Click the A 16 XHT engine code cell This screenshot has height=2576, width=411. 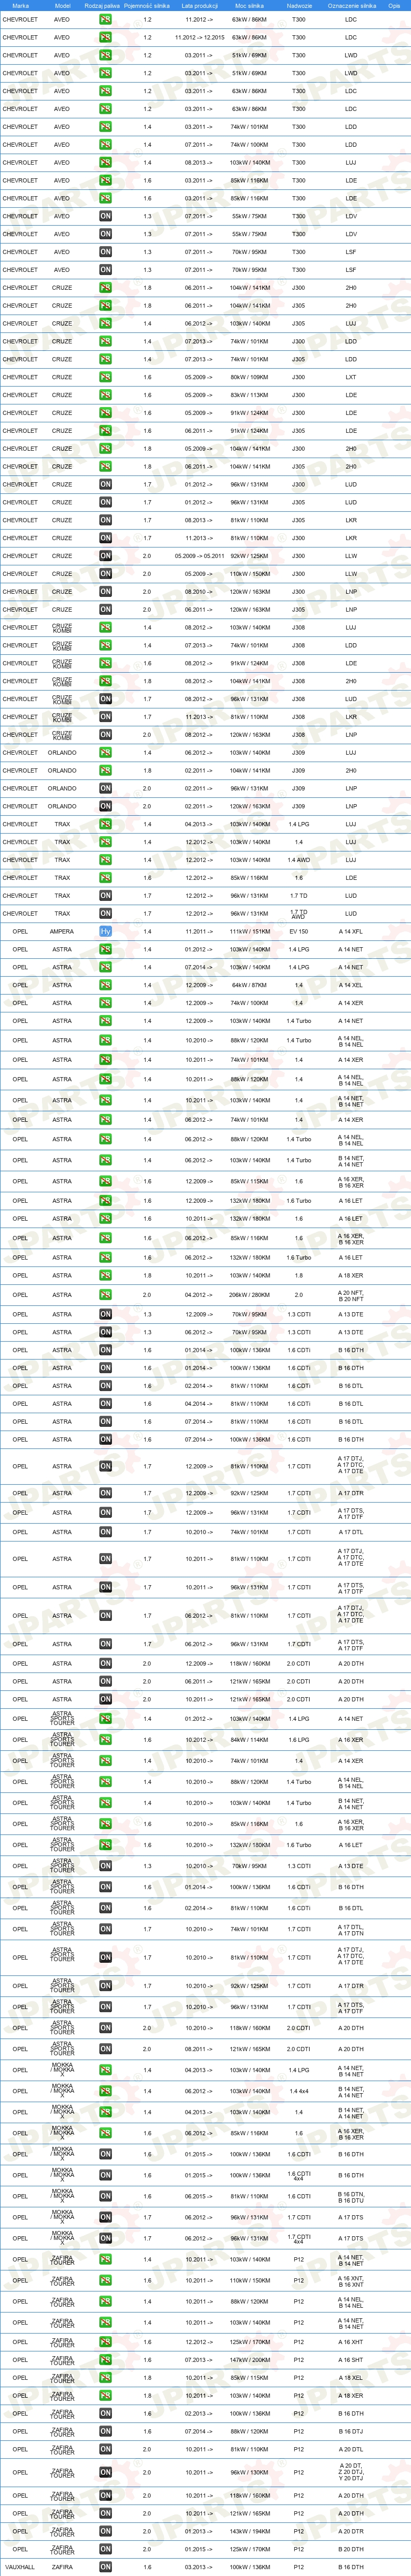click(351, 2342)
